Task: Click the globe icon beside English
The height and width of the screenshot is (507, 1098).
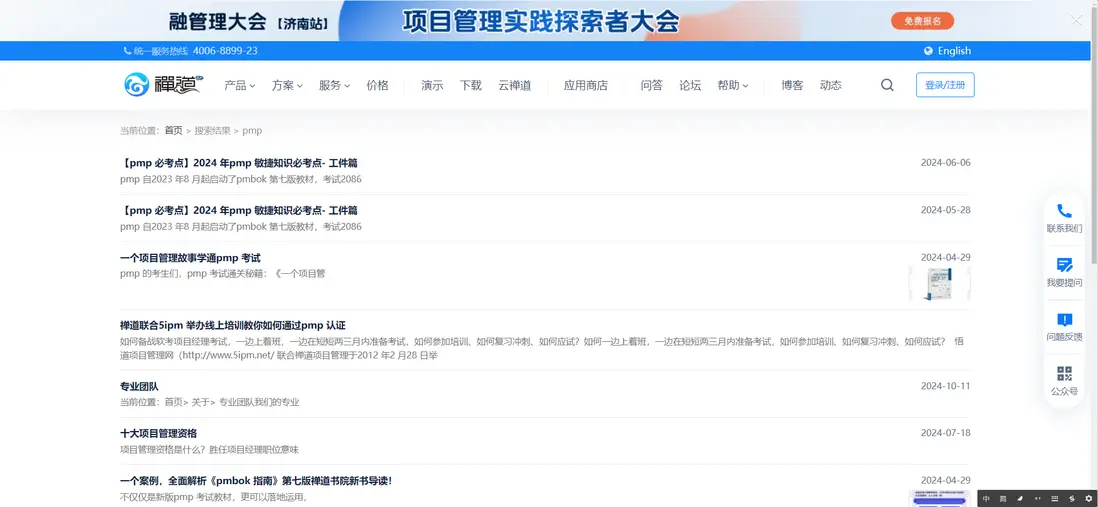Action: tap(929, 51)
